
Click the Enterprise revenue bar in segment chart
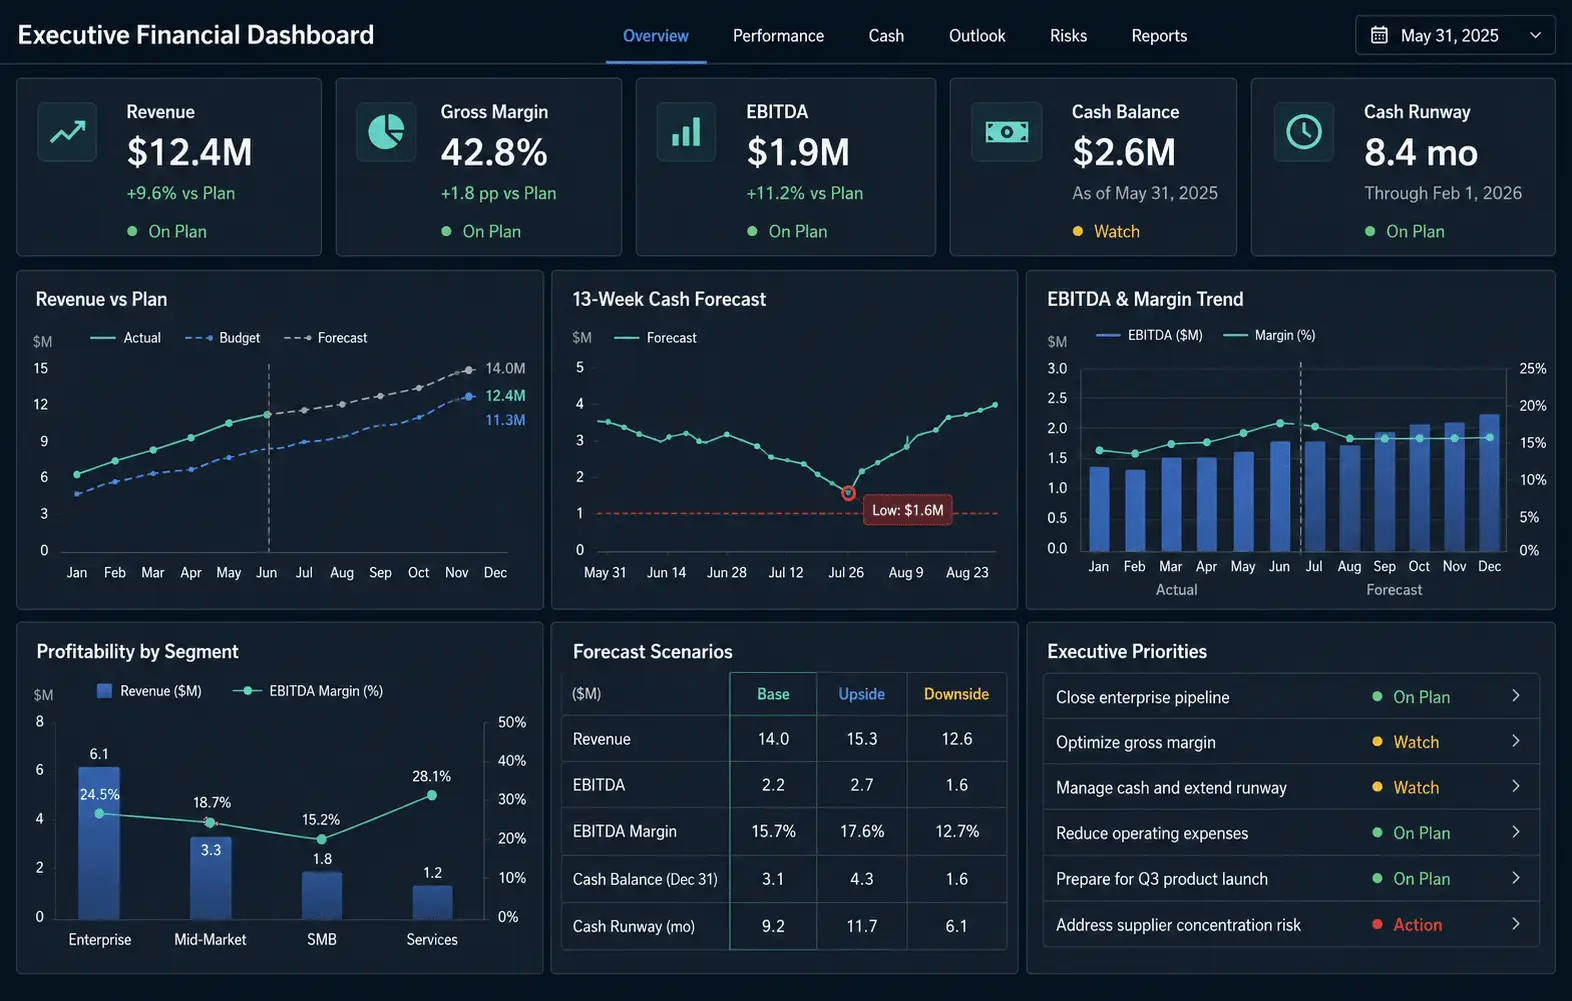pos(99,842)
